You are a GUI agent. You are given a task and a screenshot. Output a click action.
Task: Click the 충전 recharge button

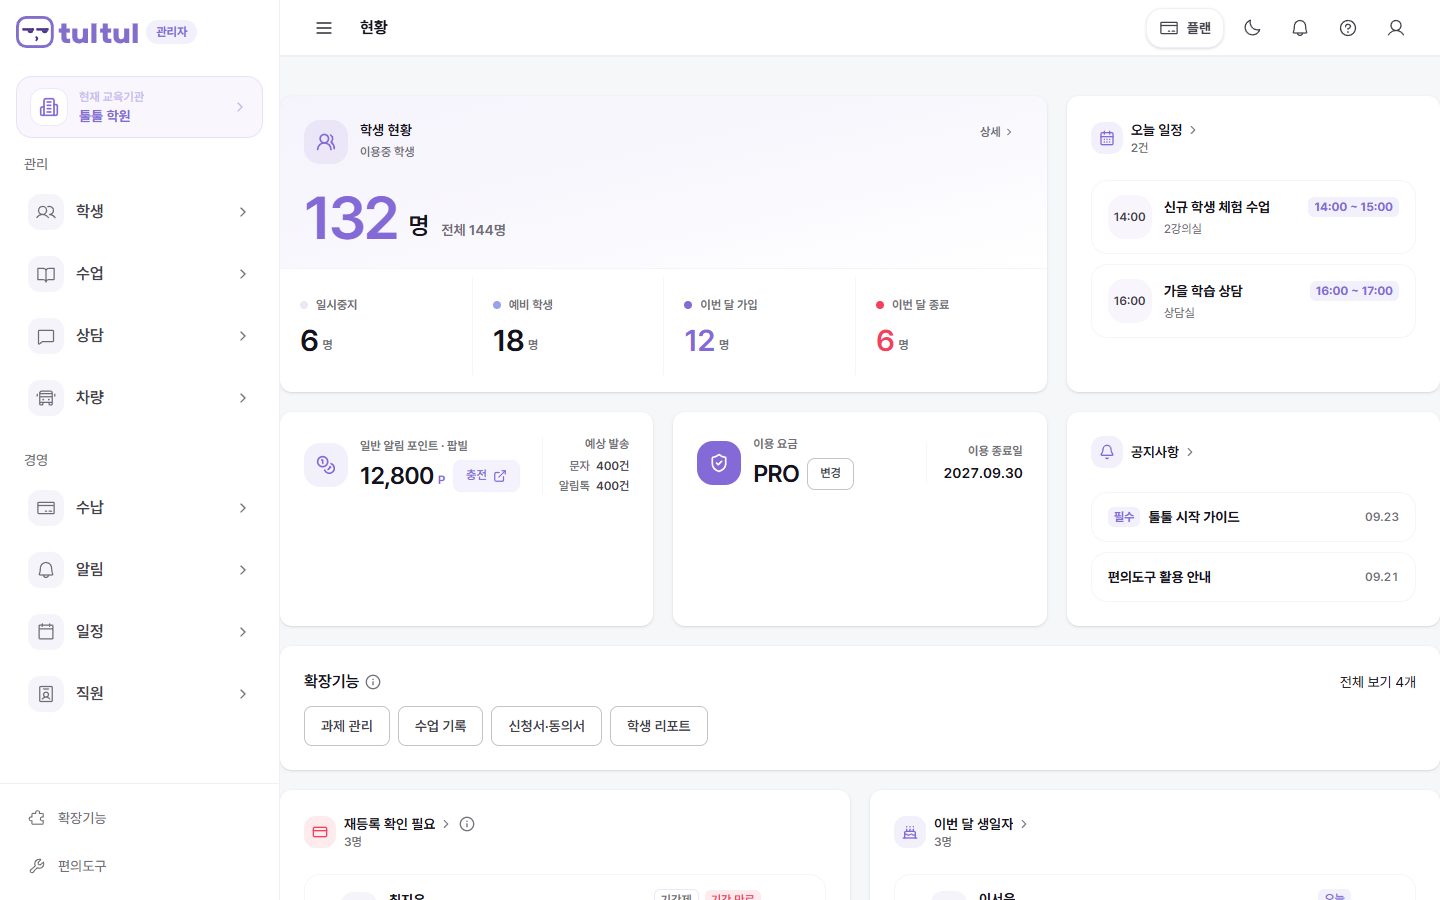(x=486, y=475)
